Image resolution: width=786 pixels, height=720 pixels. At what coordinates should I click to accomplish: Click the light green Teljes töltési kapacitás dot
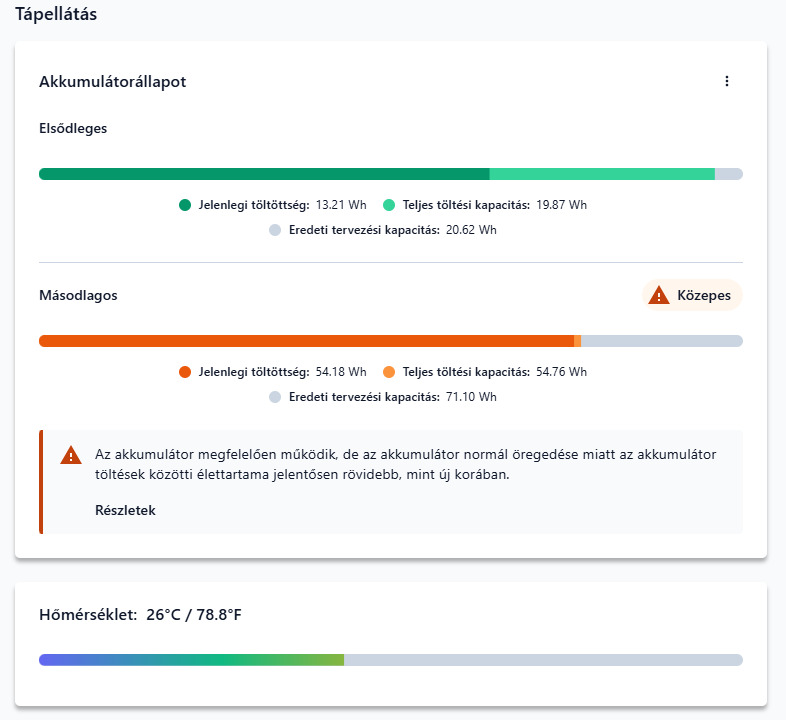click(x=389, y=205)
